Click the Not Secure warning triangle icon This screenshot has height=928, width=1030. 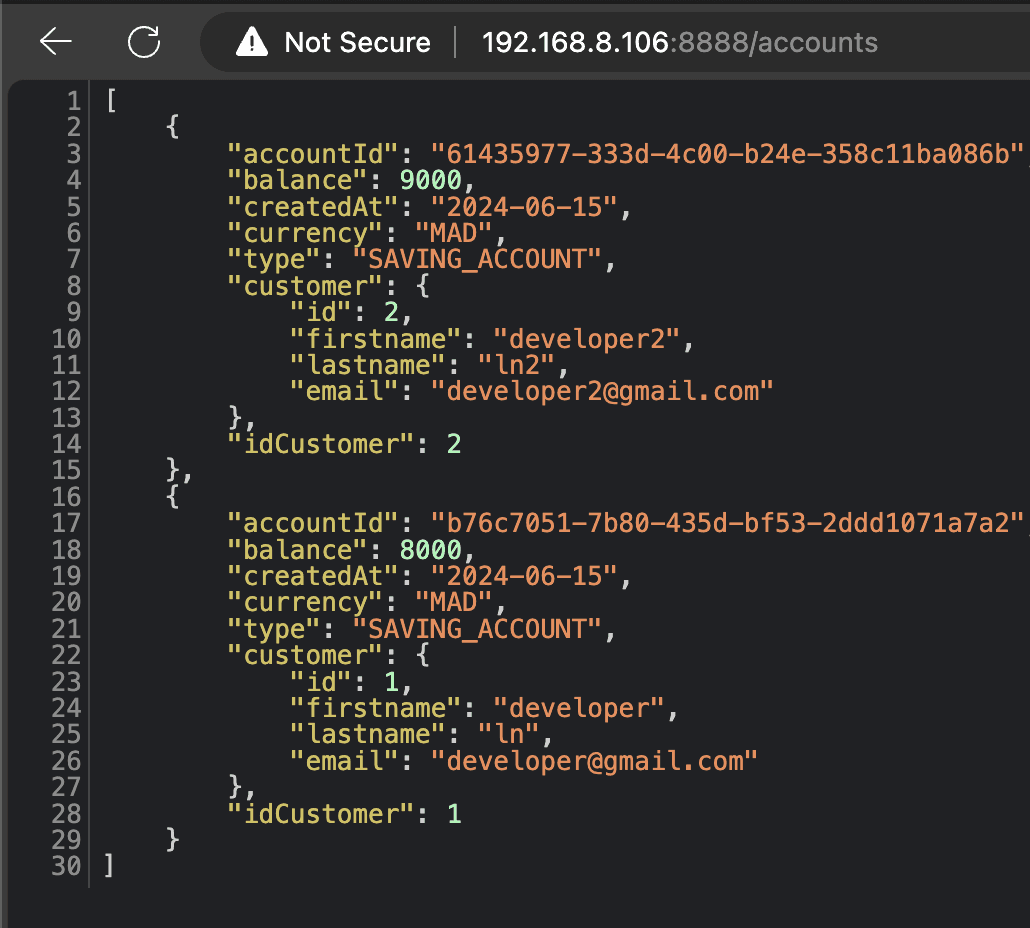click(252, 42)
